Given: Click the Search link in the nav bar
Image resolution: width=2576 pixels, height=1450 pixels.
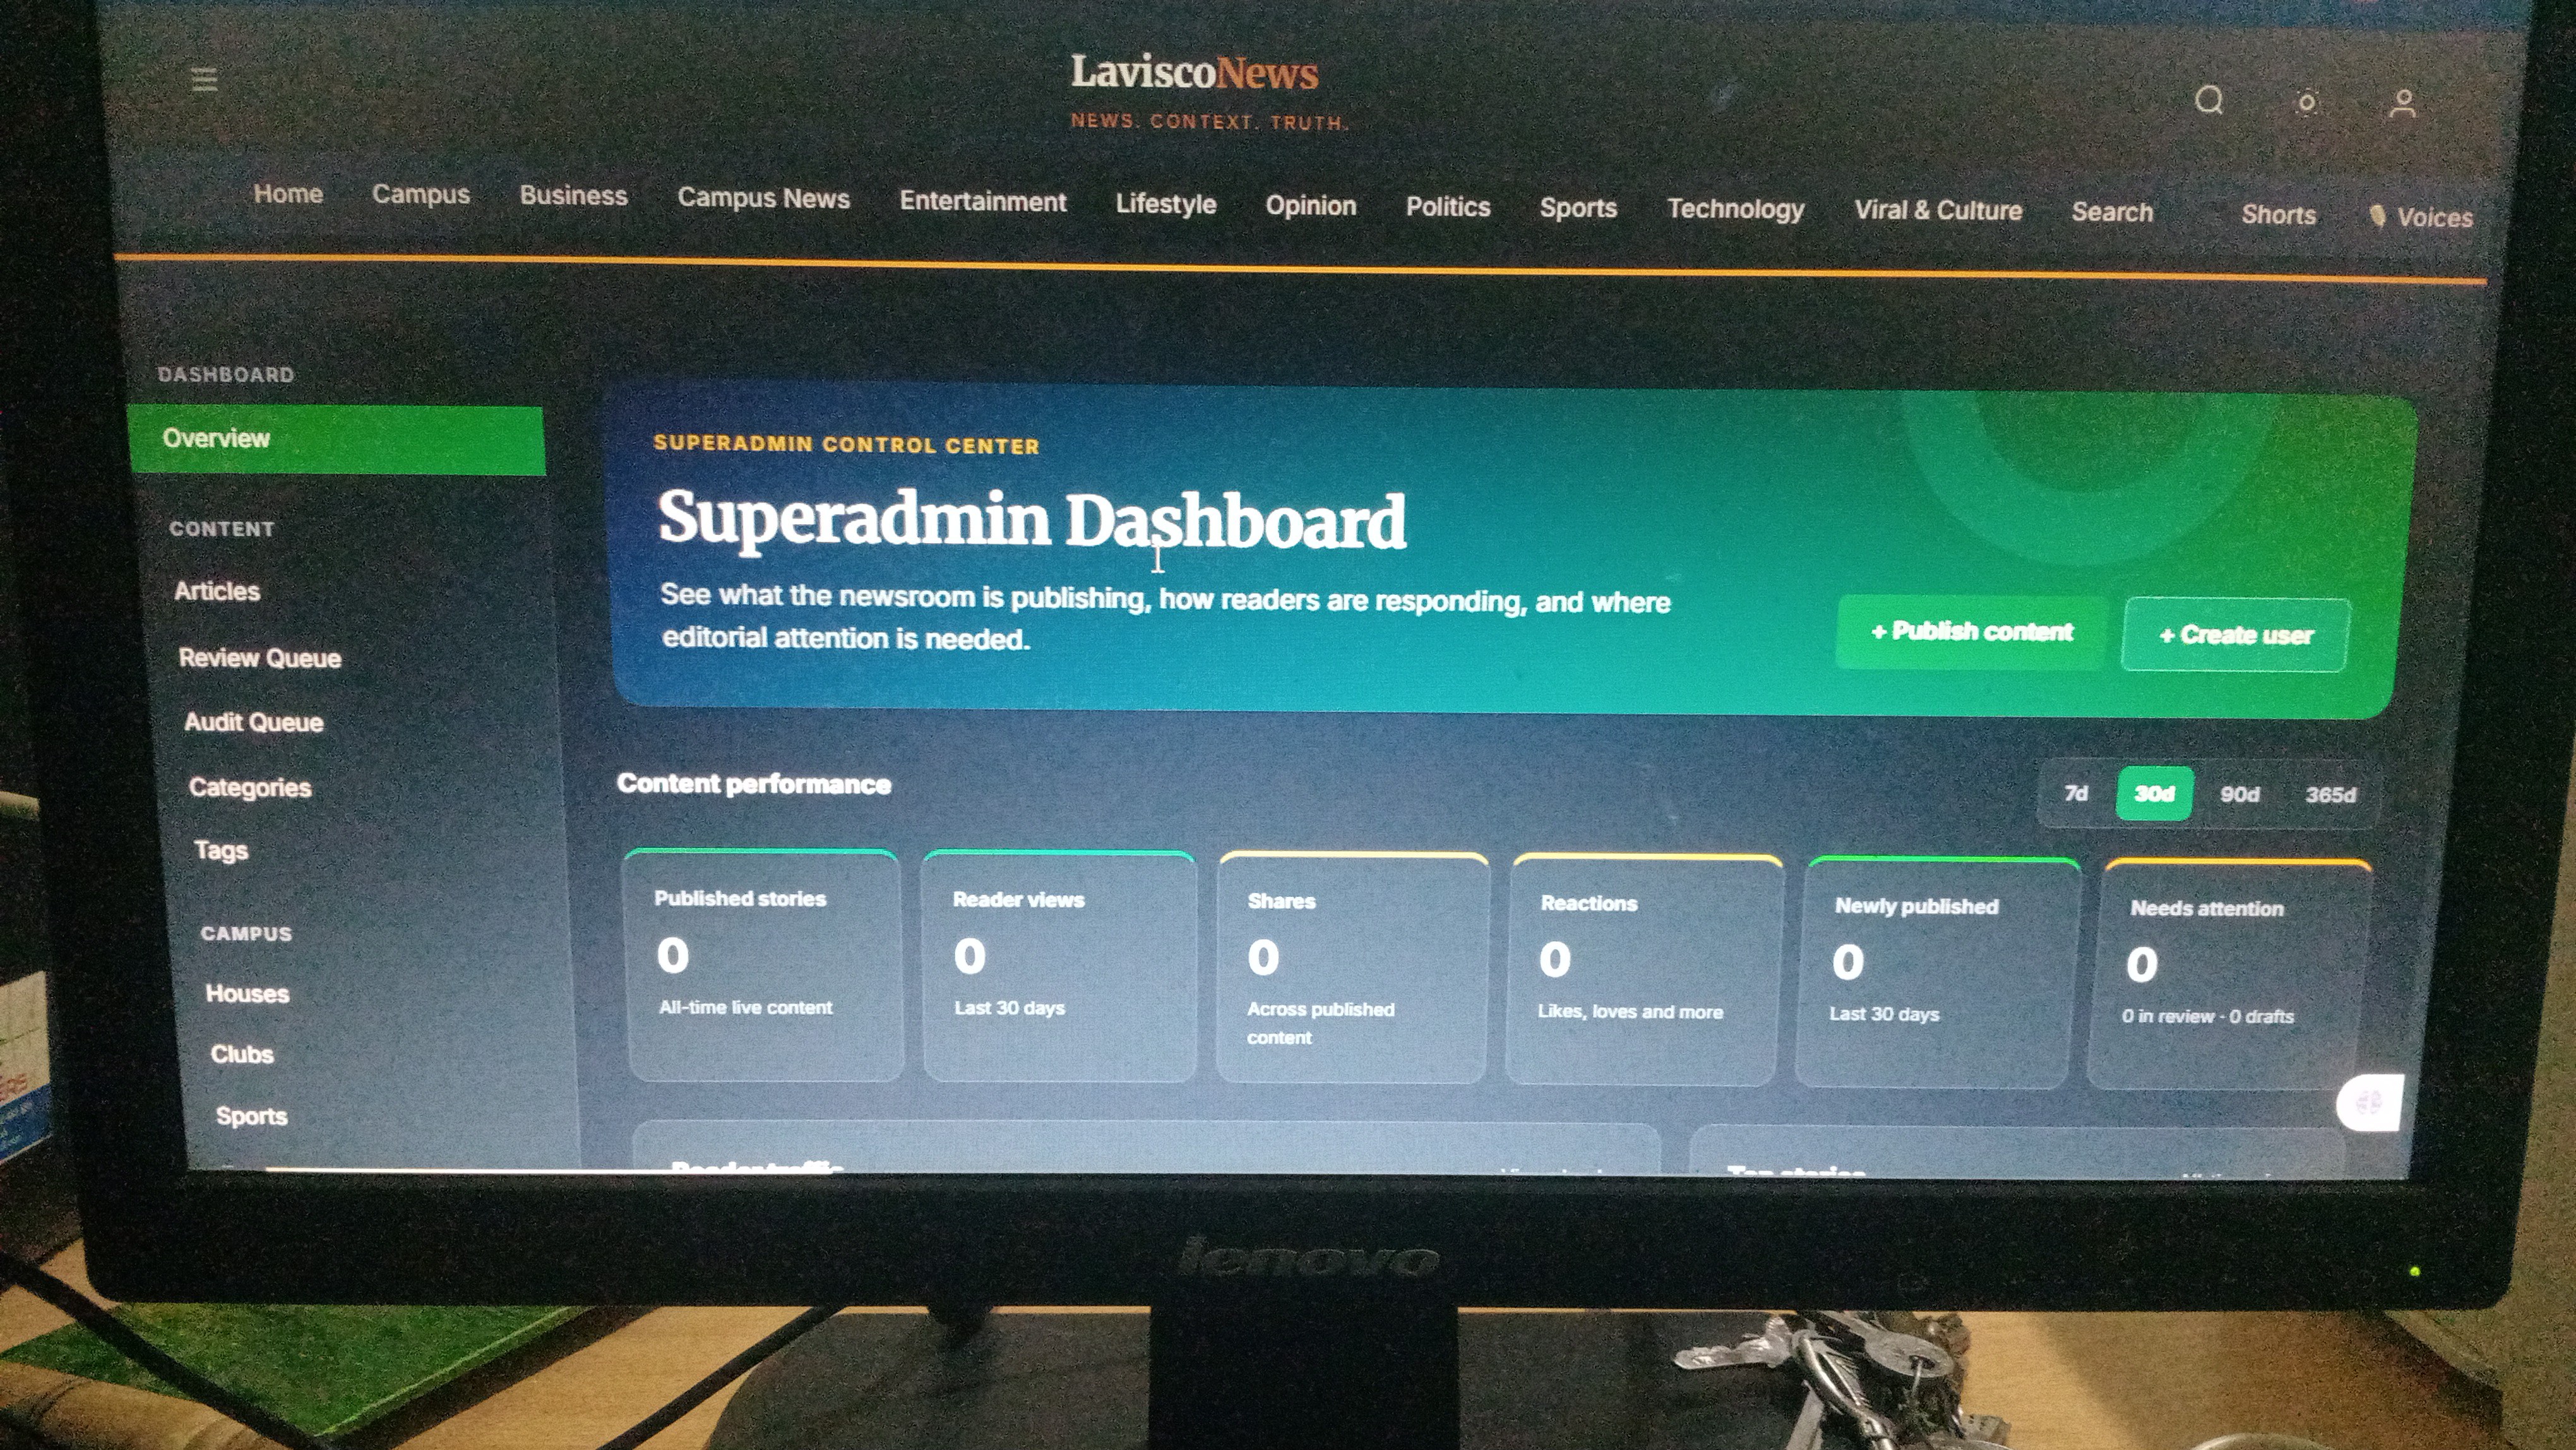Looking at the screenshot, I should tap(2112, 212).
